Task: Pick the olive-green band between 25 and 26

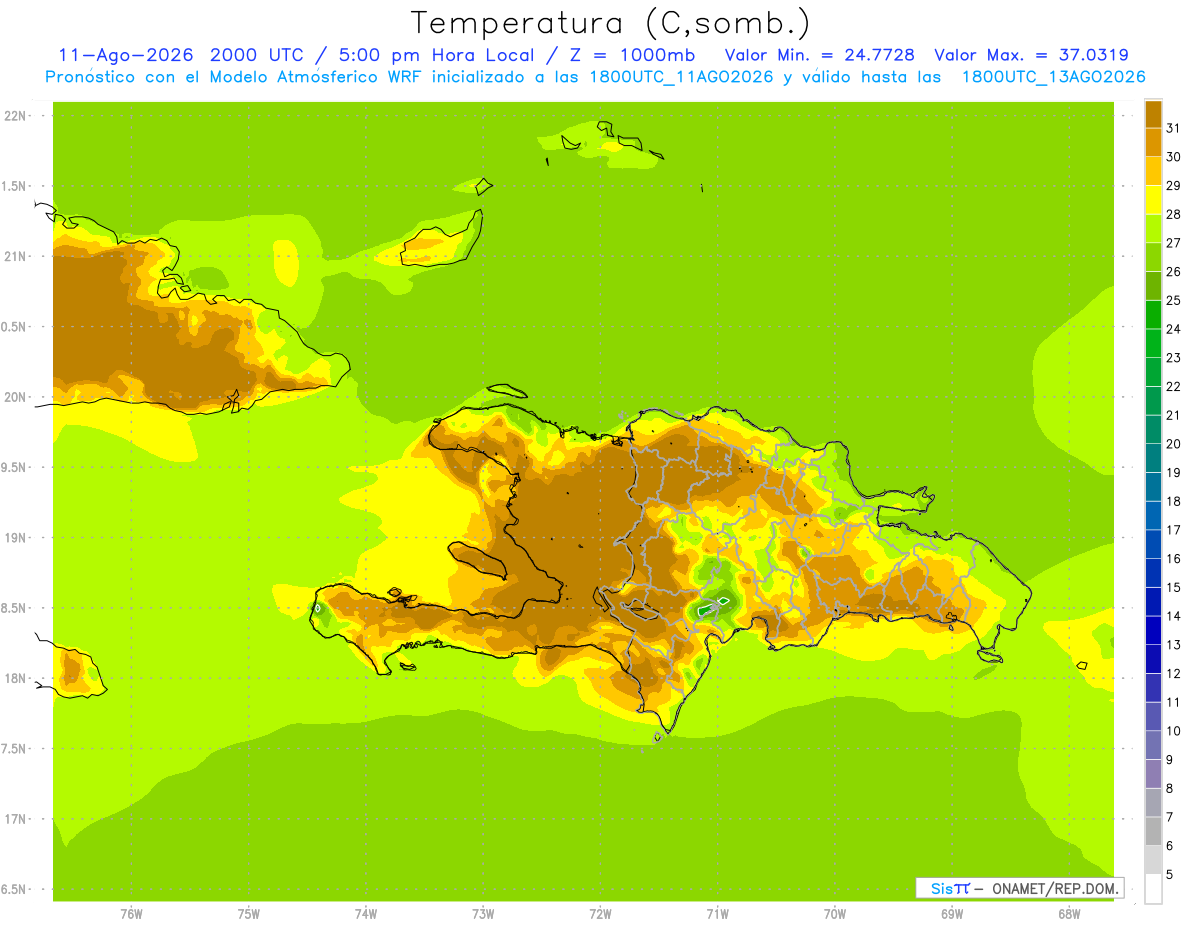Action: [1153, 286]
